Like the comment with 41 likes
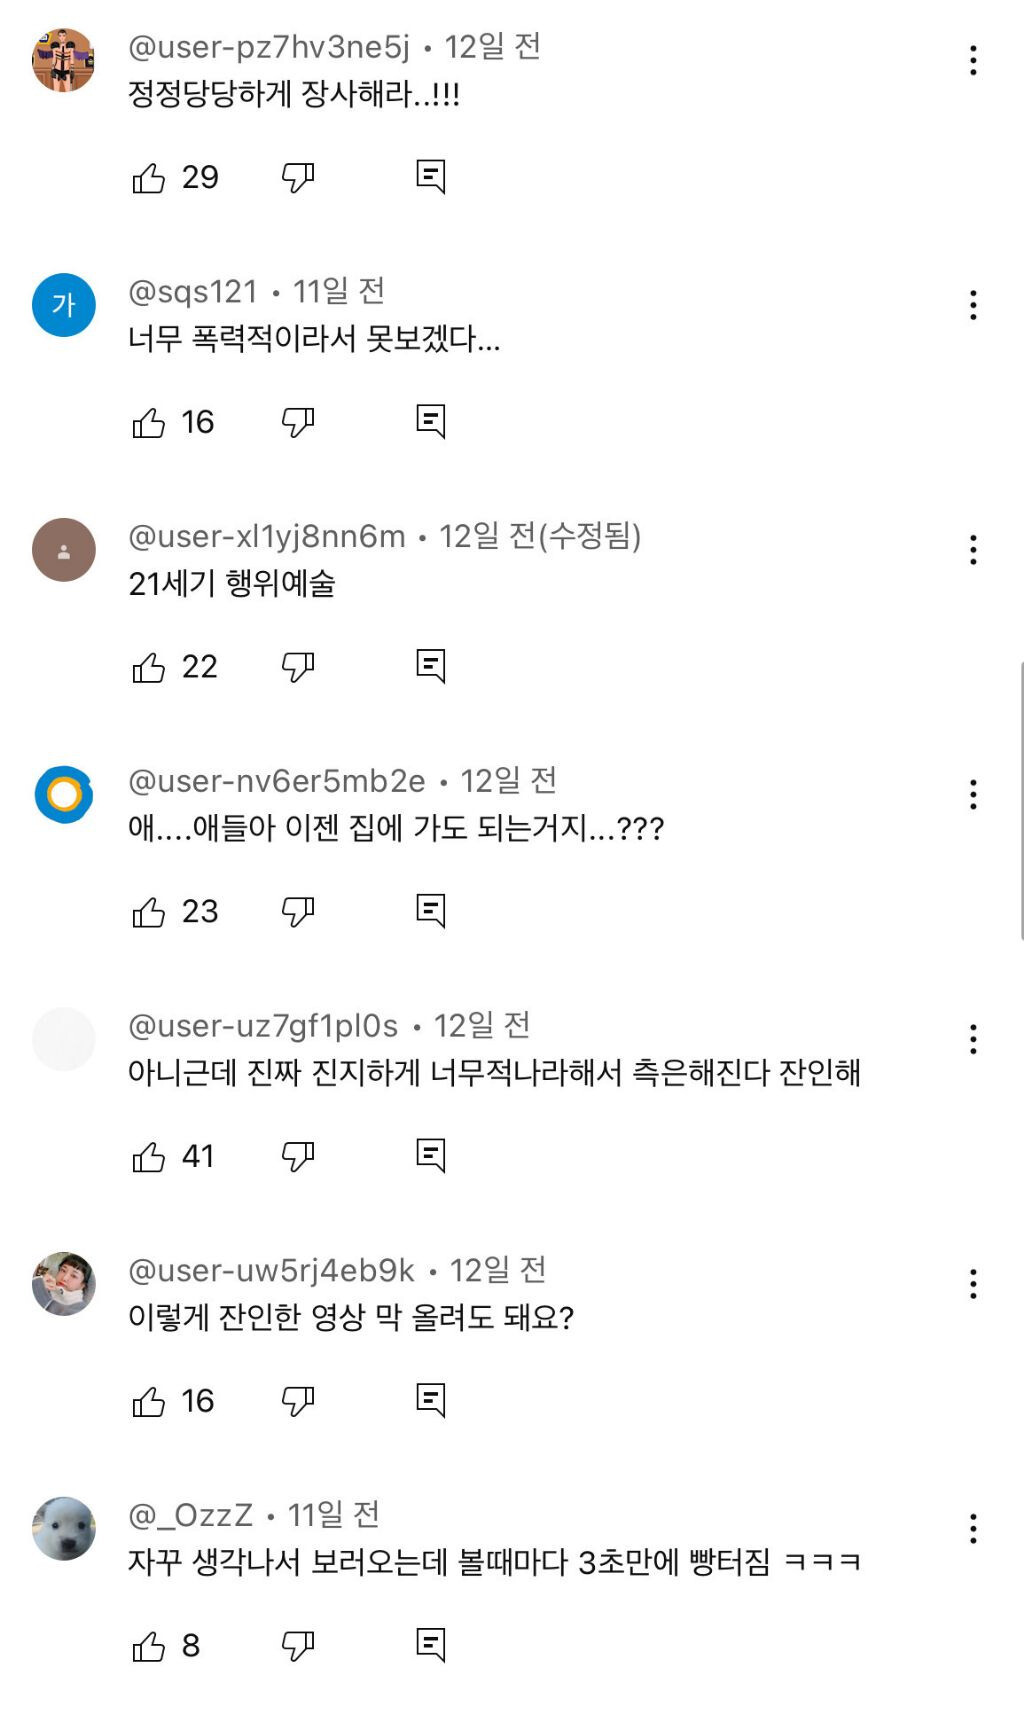This screenshot has height=1714, width=1024. point(149,1157)
